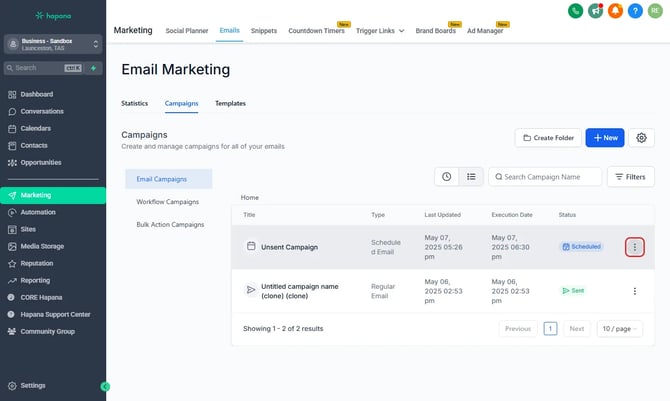The width and height of the screenshot is (670, 401).
Task: Click the Search Campaign Name field
Action: pos(545,177)
